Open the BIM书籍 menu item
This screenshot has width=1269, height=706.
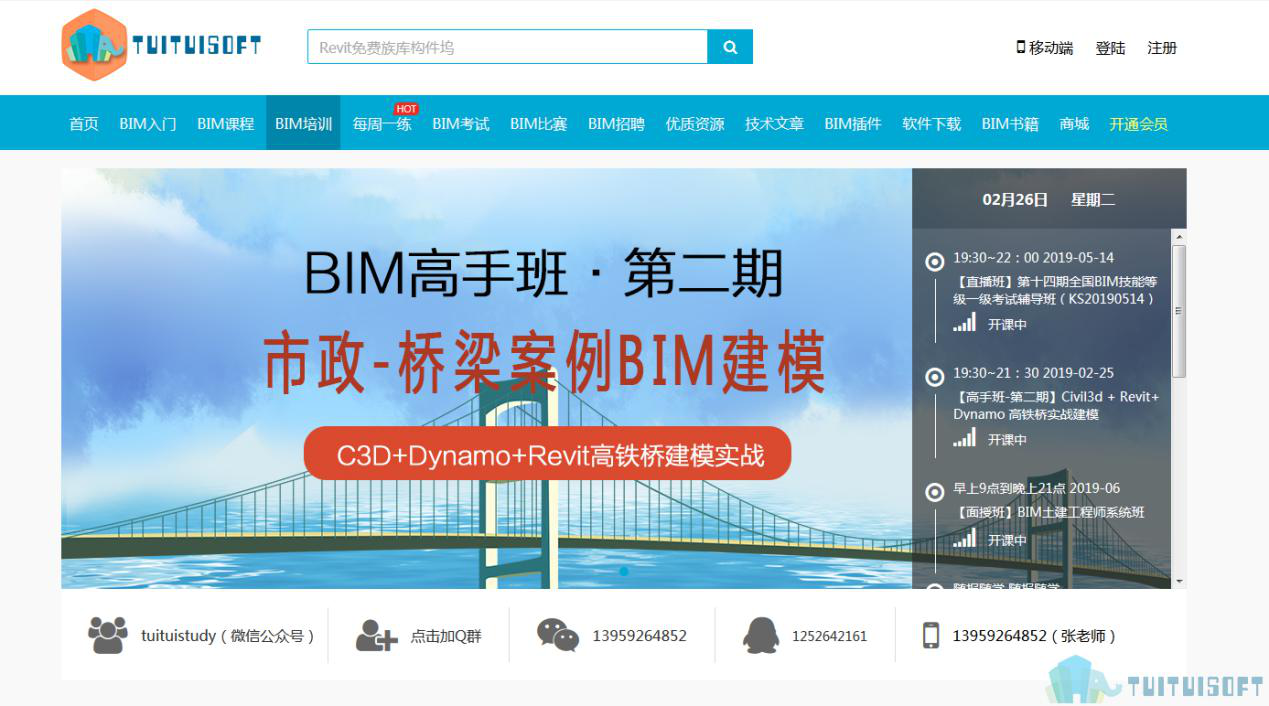(1010, 124)
